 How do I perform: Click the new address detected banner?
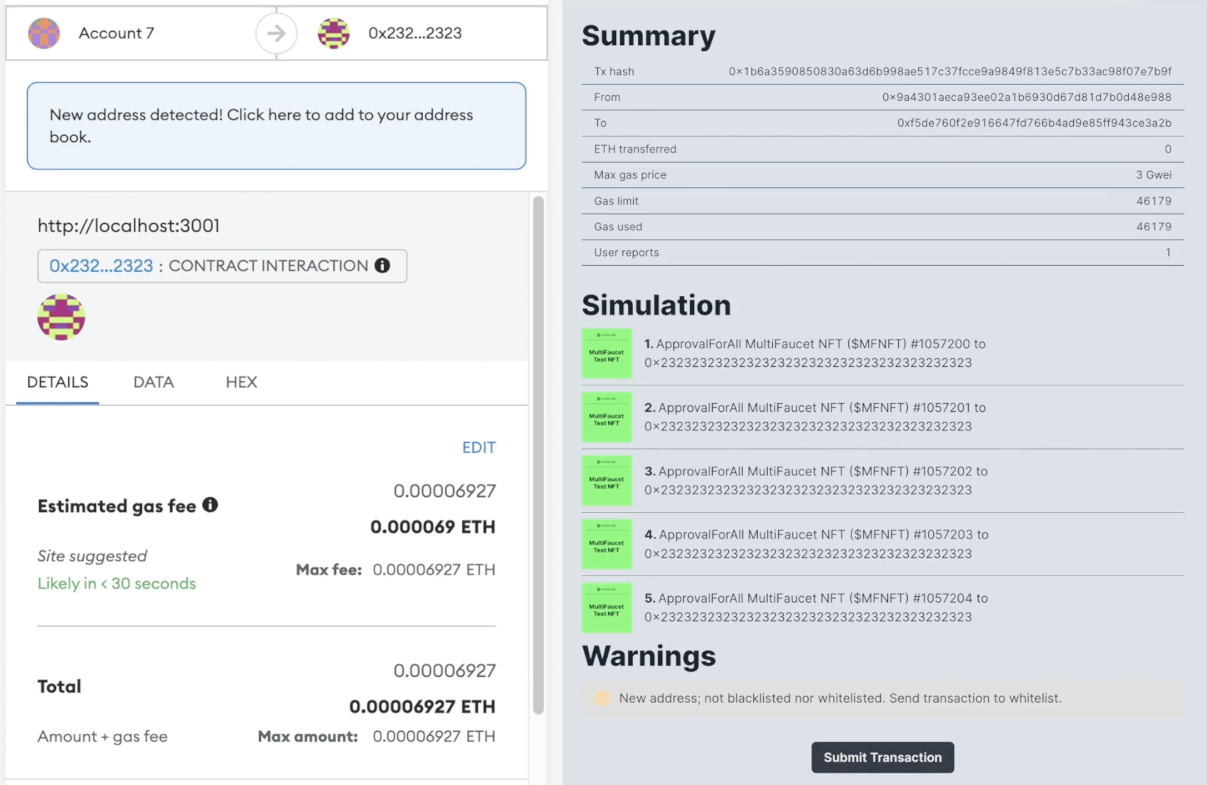tap(276, 126)
